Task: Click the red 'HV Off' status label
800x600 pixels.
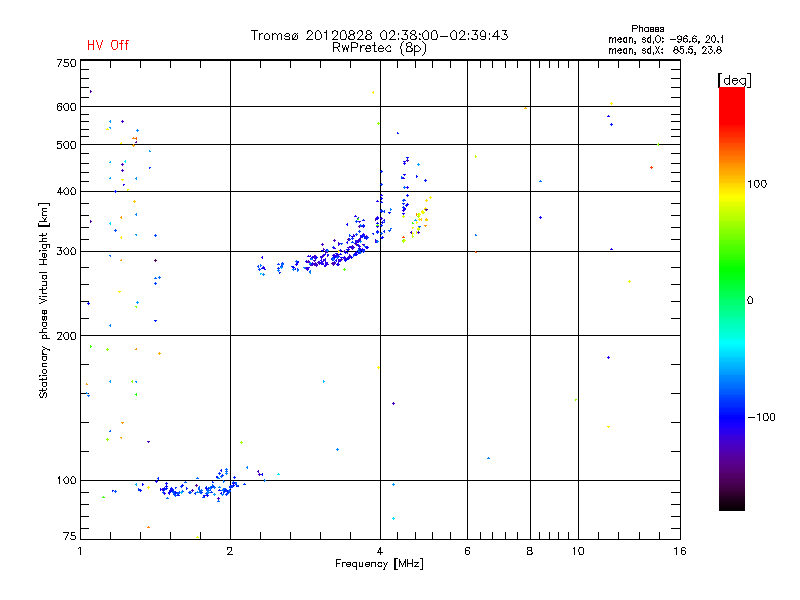Action: [108, 45]
